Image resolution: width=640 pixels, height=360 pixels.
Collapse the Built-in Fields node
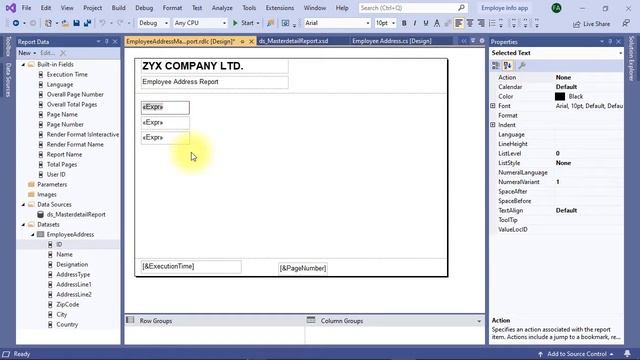[x=23, y=64]
